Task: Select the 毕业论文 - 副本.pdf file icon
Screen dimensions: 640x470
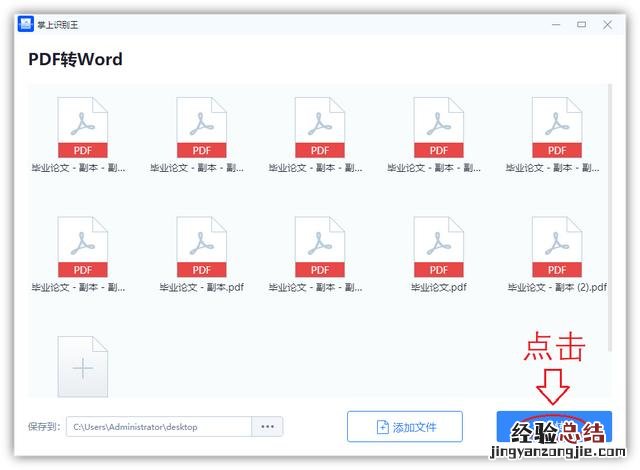Action: [201, 246]
